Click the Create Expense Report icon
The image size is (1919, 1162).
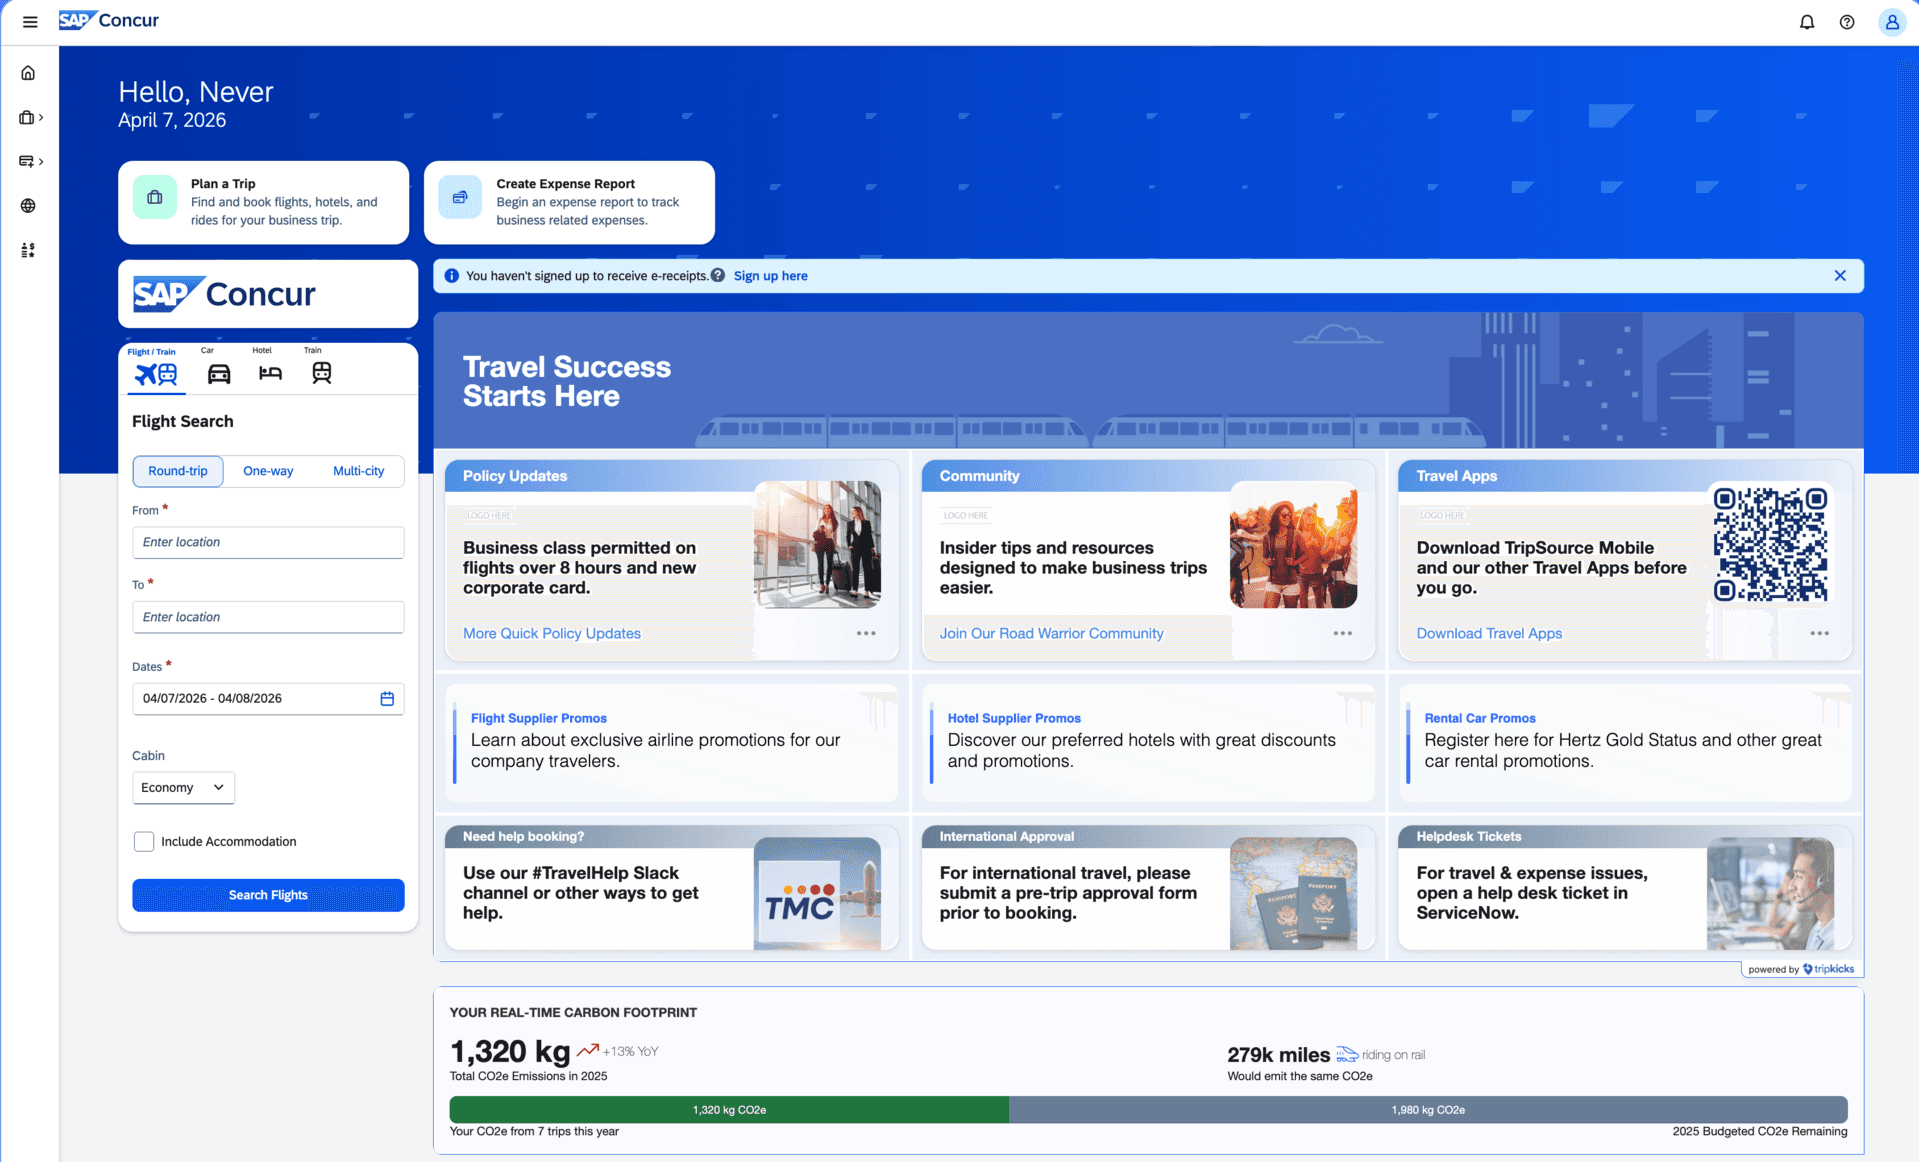(460, 197)
